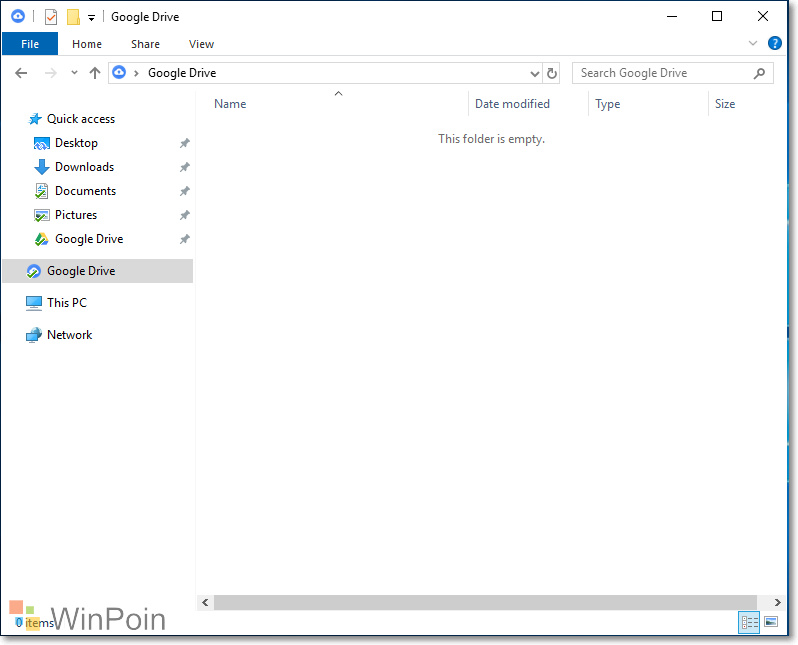This screenshot has height=645, width=798.
Task: Go up one folder level
Action: [x=95, y=73]
